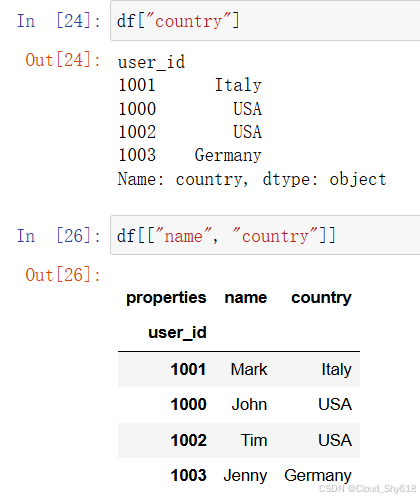The image size is (420, 500).
Task: Click the series output row 1003 Germany
Action: pos(190,155)
